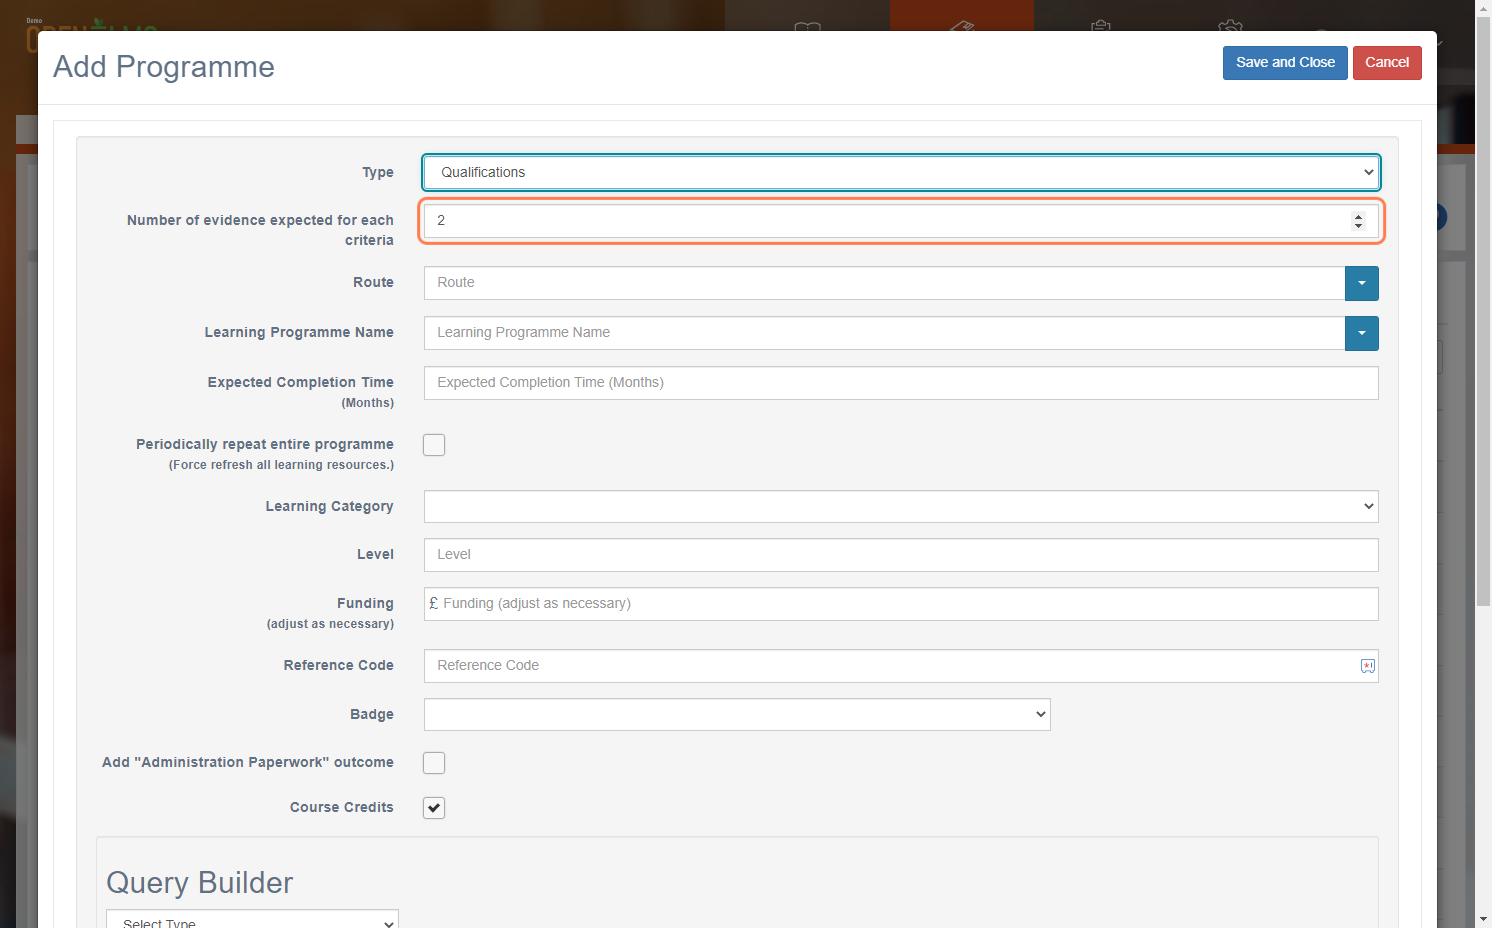Click the evidence count number field
Viewport: 1492px width, 928px height.
(x=901, y=221)
